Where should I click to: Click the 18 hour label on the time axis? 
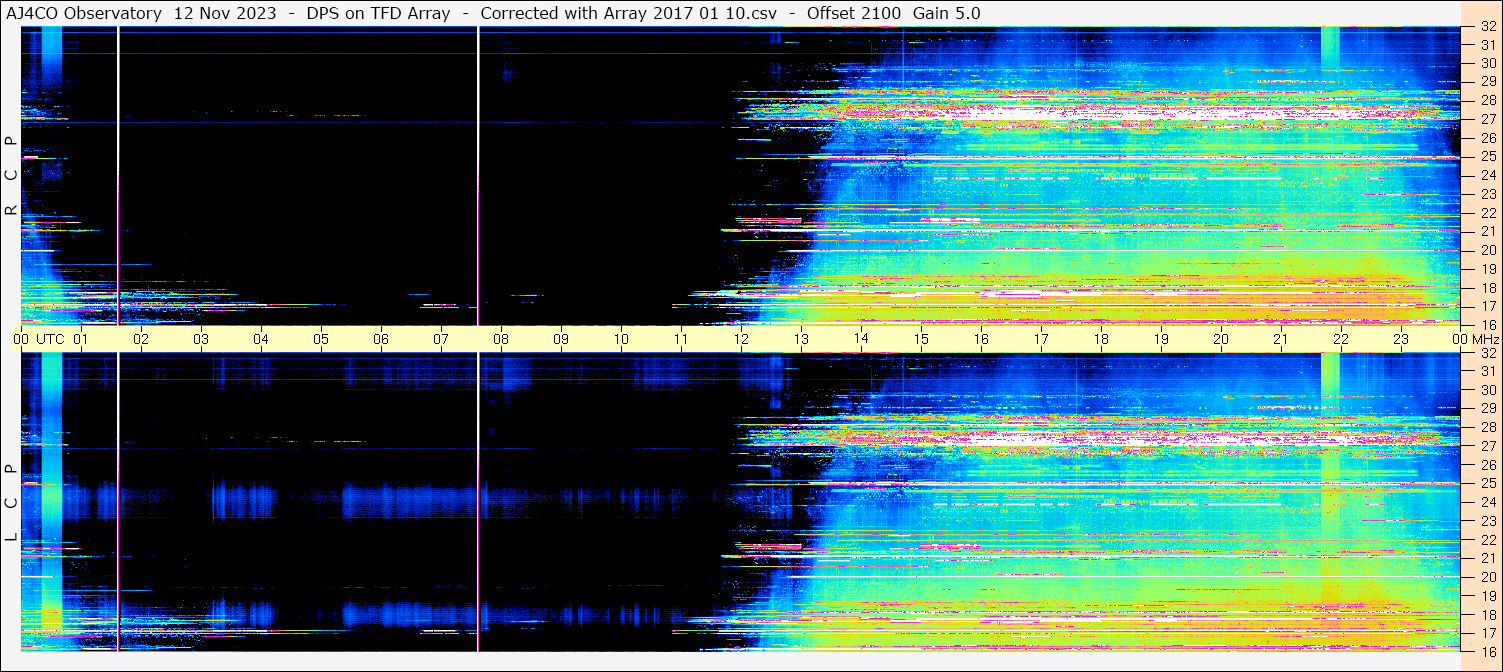tap(1101, 339)
